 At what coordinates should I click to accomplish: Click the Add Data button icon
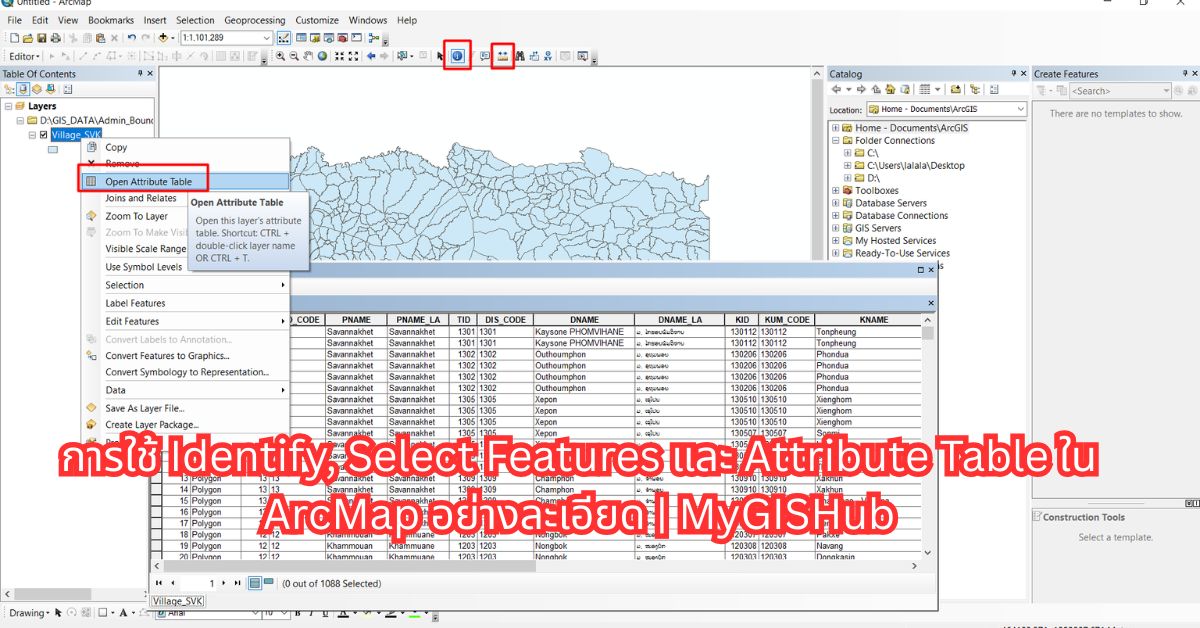[x=162, y=37]
